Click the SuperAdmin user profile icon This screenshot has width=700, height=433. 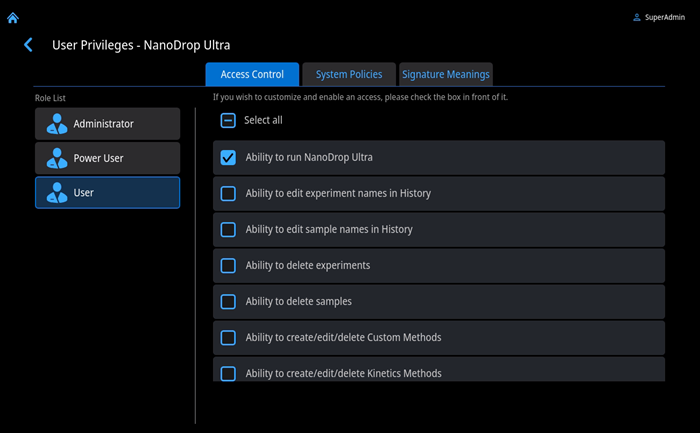(637, 18)
